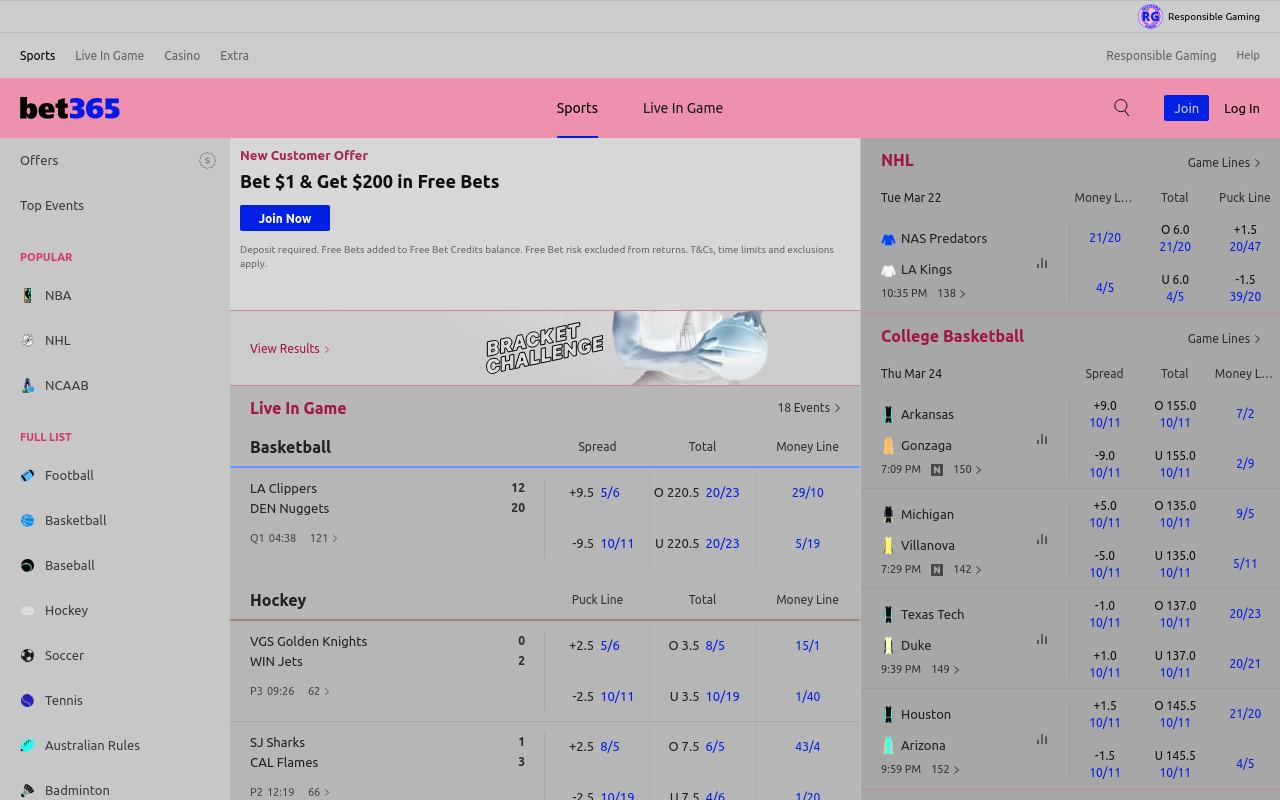
Task: Open Responsible Gaming link in top menu
Action: pyautogui.click(x=1161, y=56)
